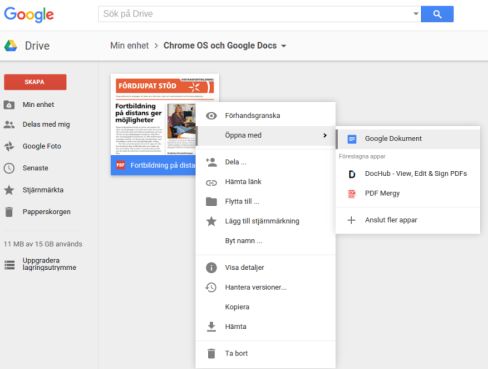Click the PDF Mergy red icon
488x369 pixels.
[352, 194]
